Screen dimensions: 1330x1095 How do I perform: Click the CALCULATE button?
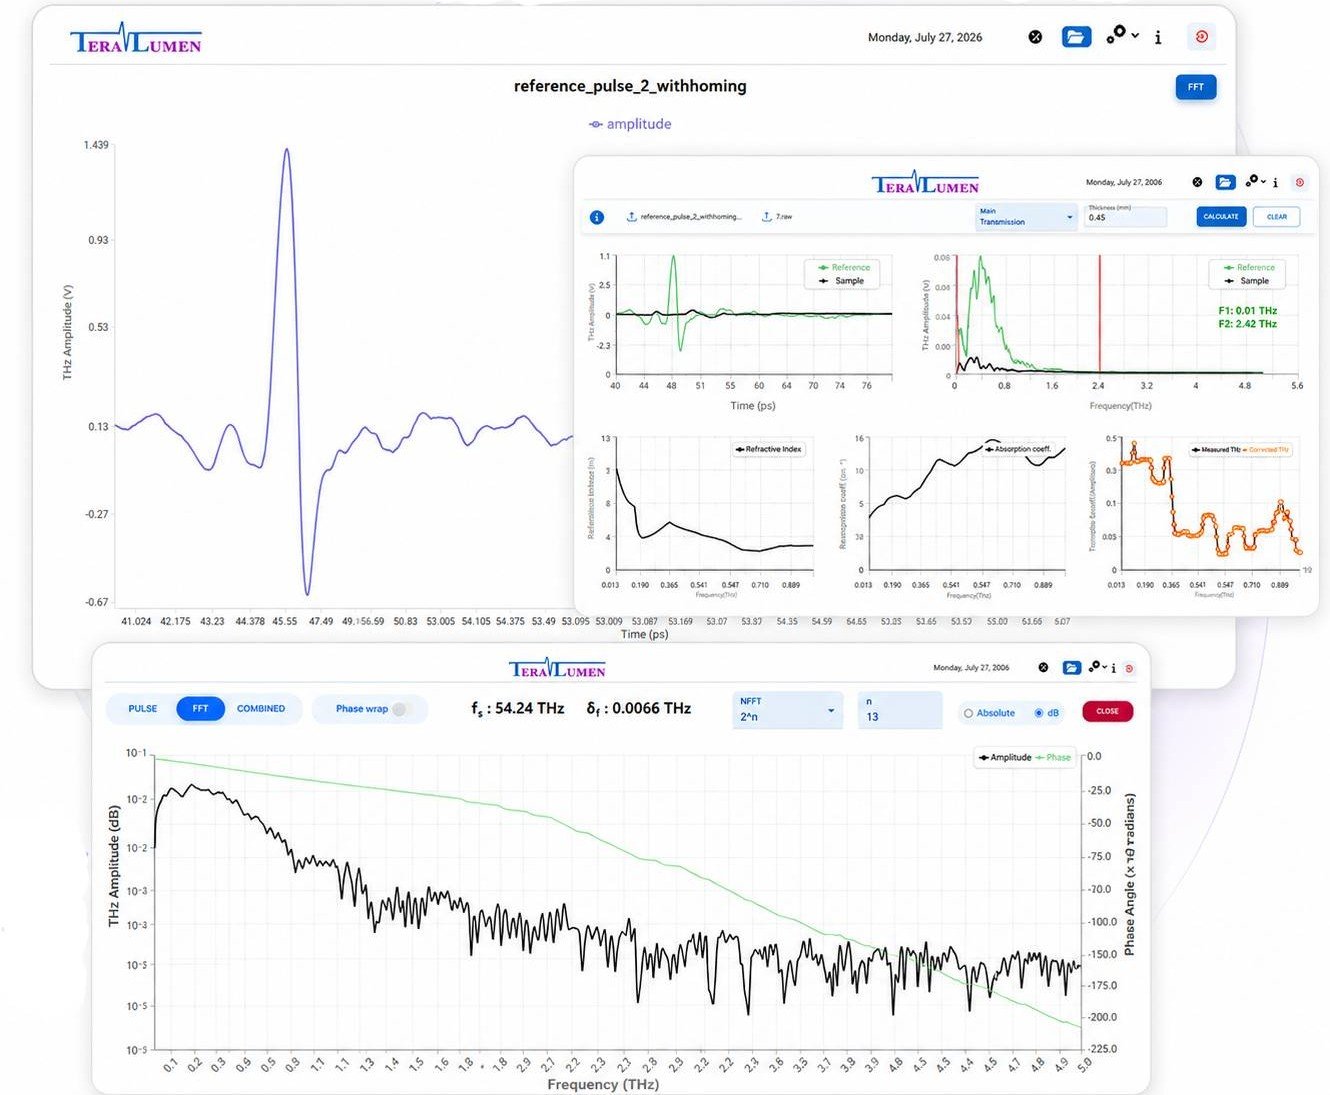coord(1221,217)
